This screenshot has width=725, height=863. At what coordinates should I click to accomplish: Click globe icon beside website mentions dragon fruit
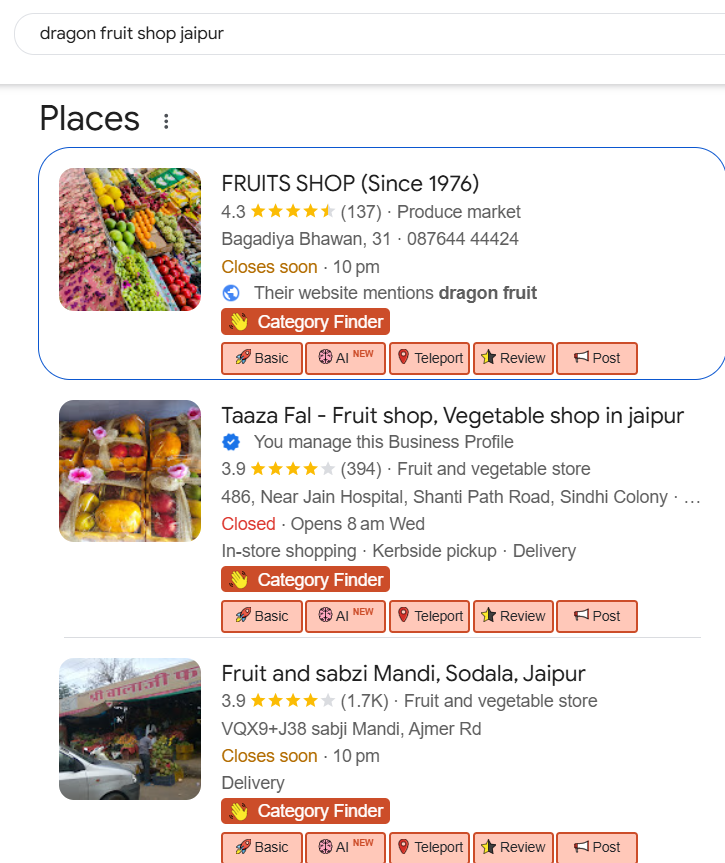point(231,293)
